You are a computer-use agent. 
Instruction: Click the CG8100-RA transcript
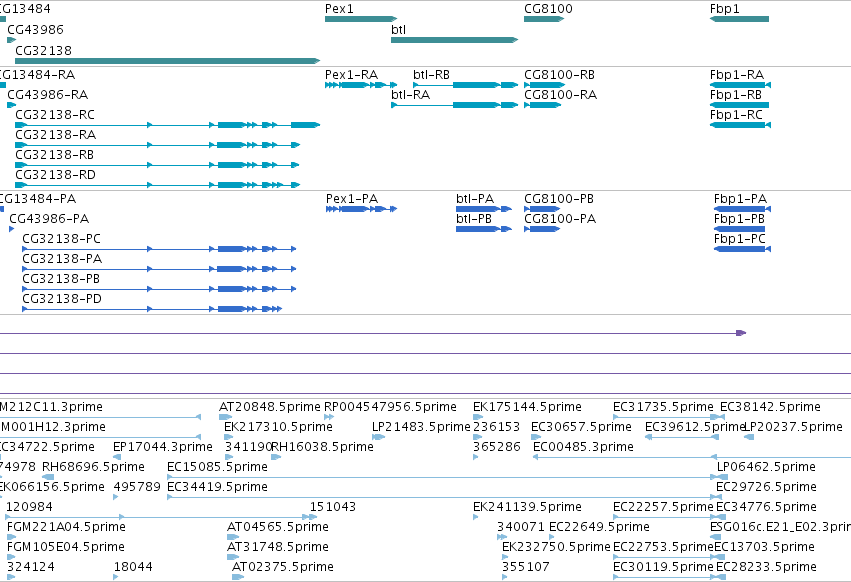pos(542,105)
